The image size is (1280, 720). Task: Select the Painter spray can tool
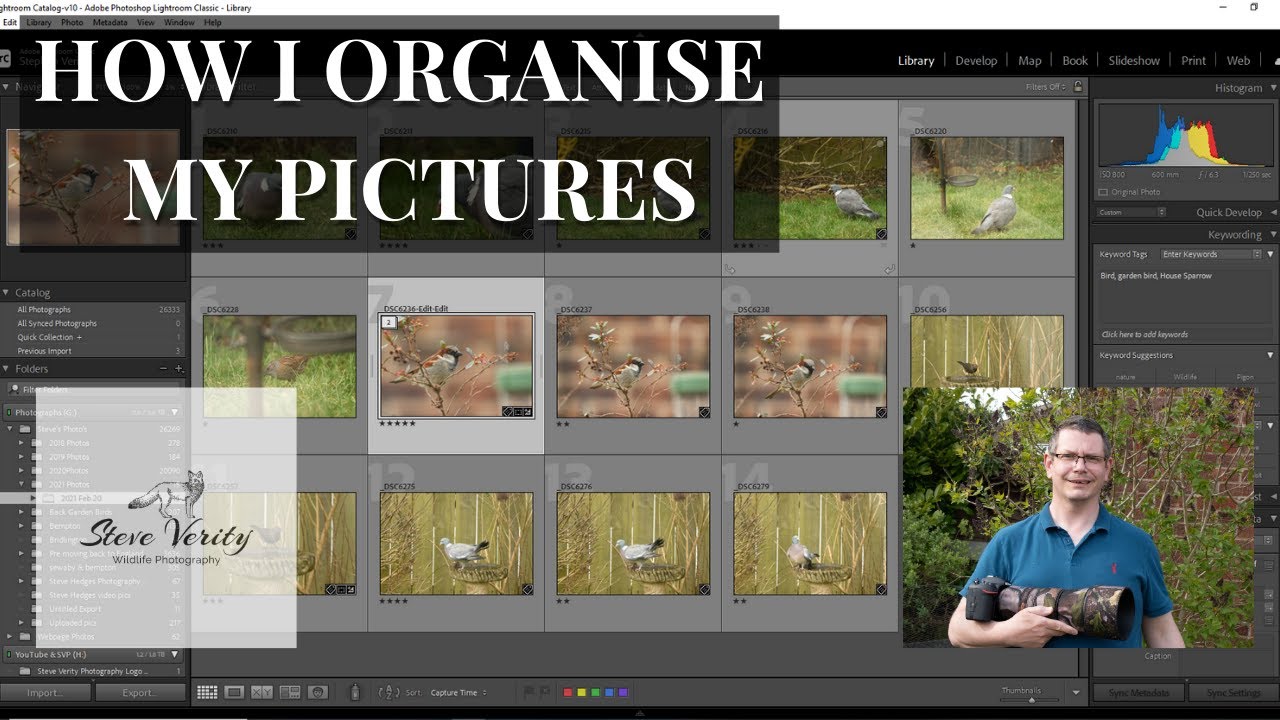pyautogui.click(x=354, y=692)
